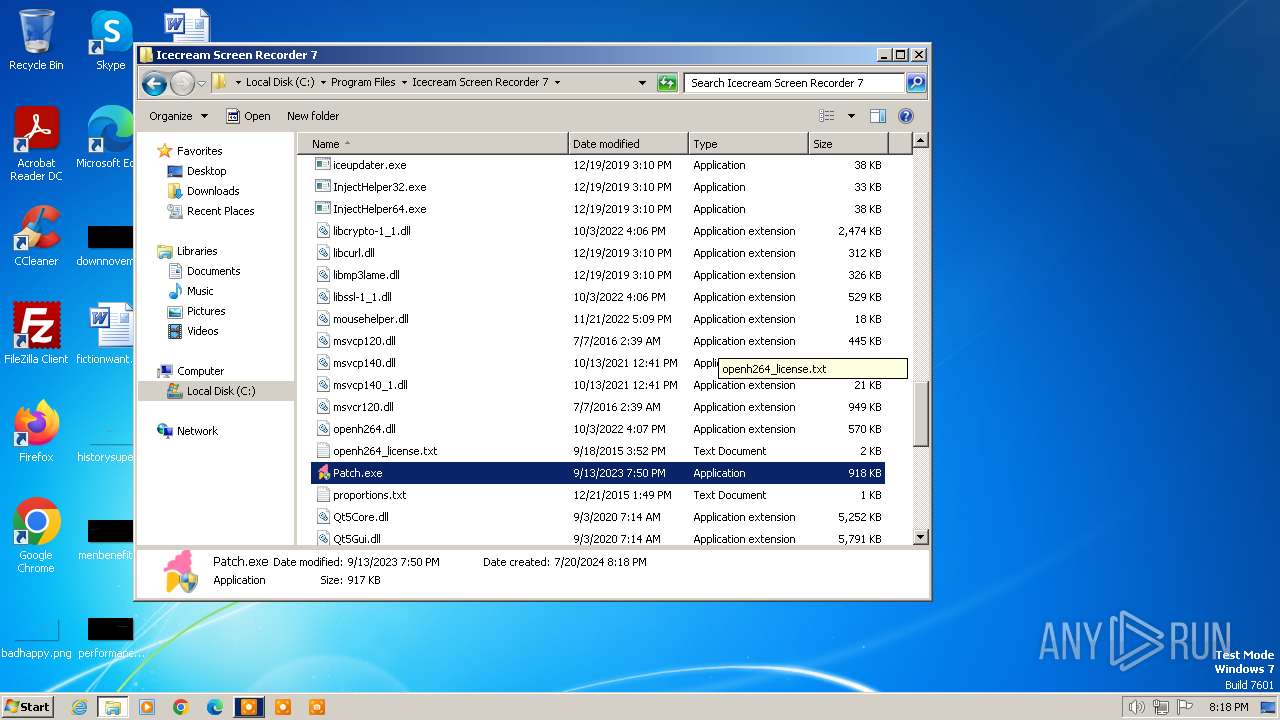Open Microsoft Edge from the taskbar
1280x720 pixels.
(215, 707)
